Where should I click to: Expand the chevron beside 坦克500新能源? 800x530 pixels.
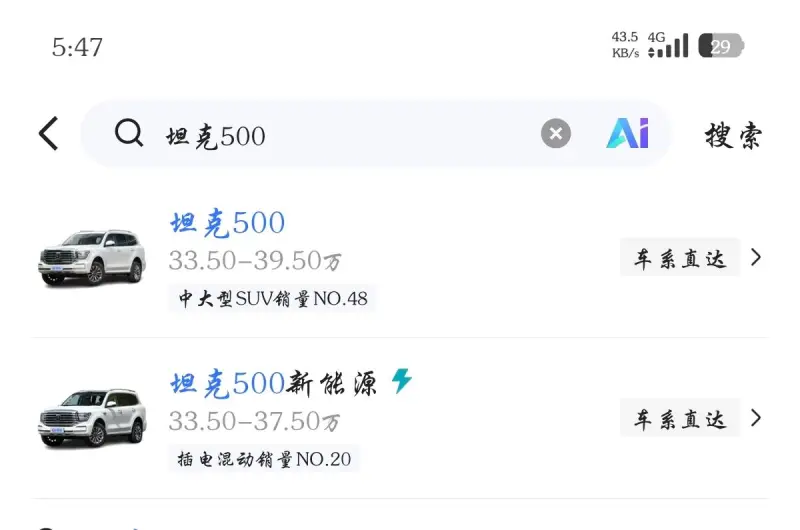[x=756, y=417]
